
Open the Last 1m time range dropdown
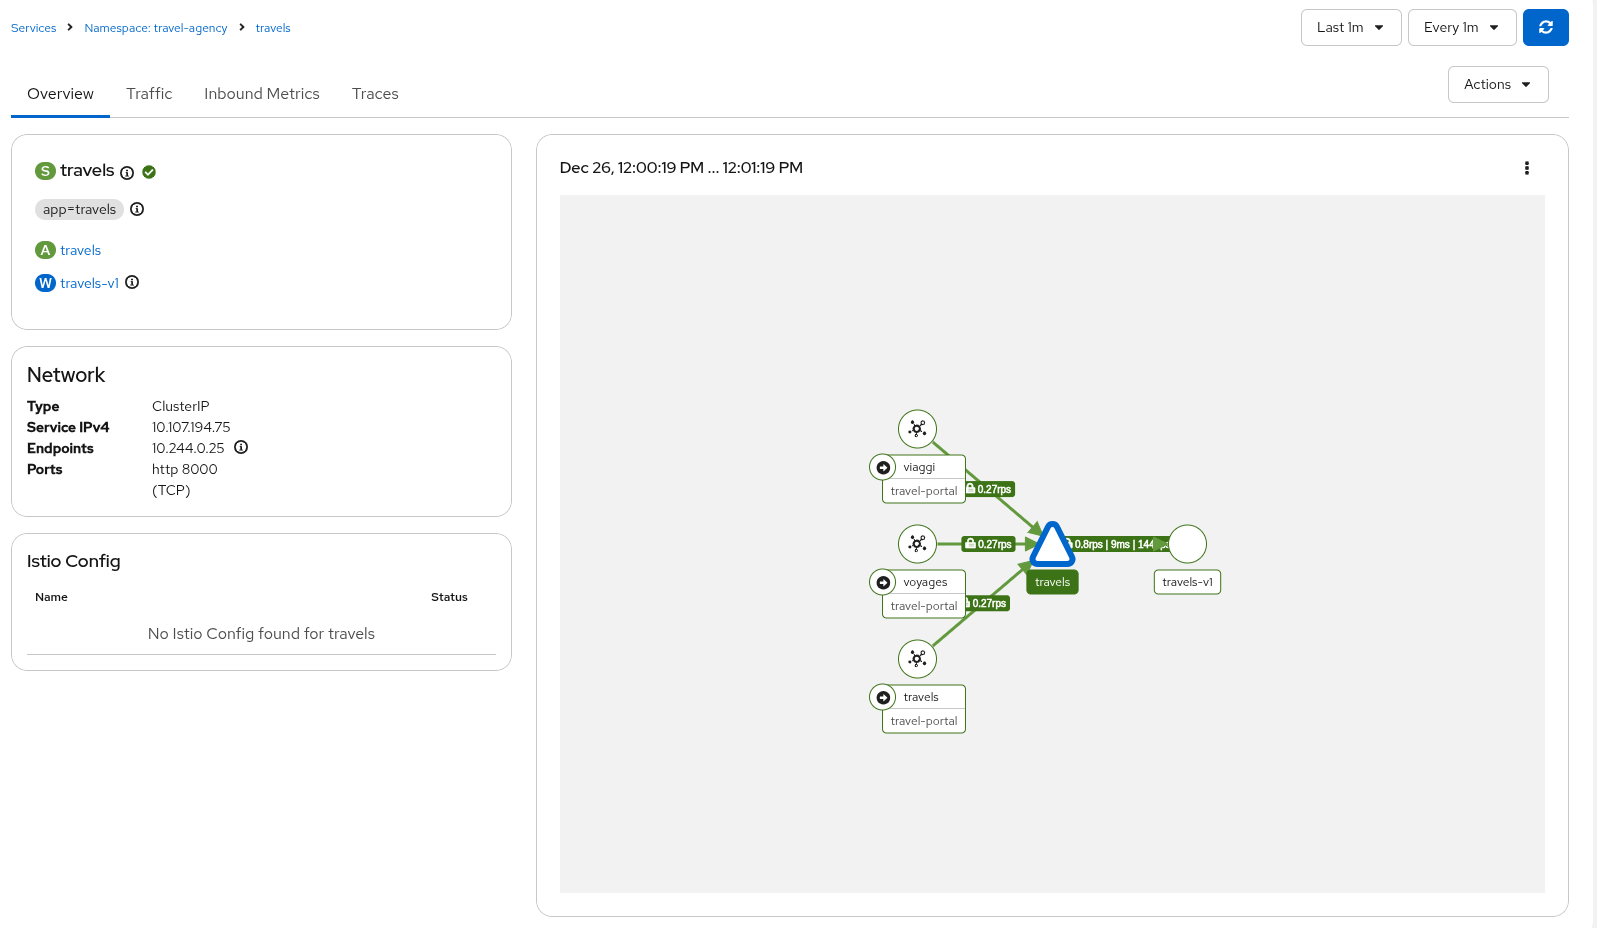click(1350, 28)
